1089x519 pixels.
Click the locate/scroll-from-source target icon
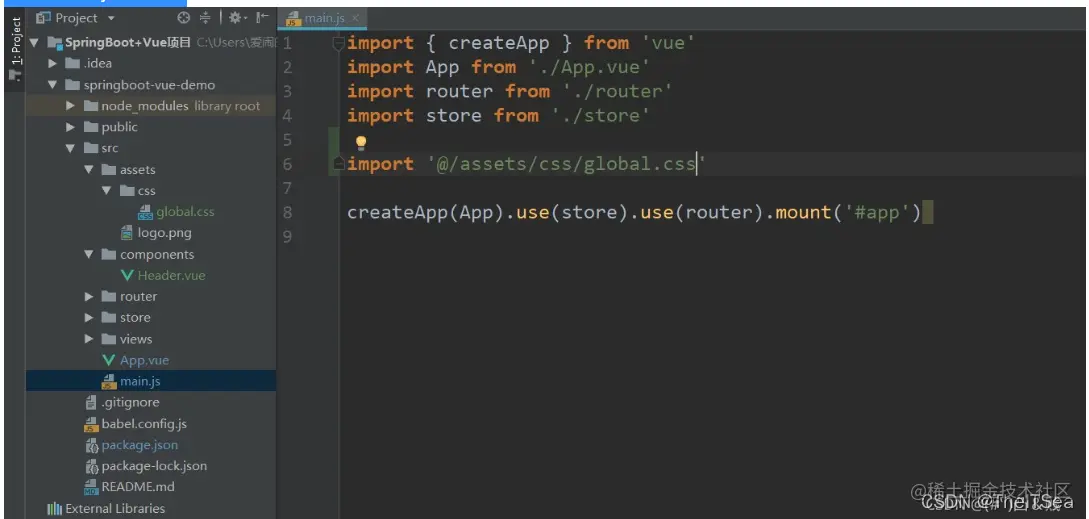pyautogui.click(x=183, y=18)
